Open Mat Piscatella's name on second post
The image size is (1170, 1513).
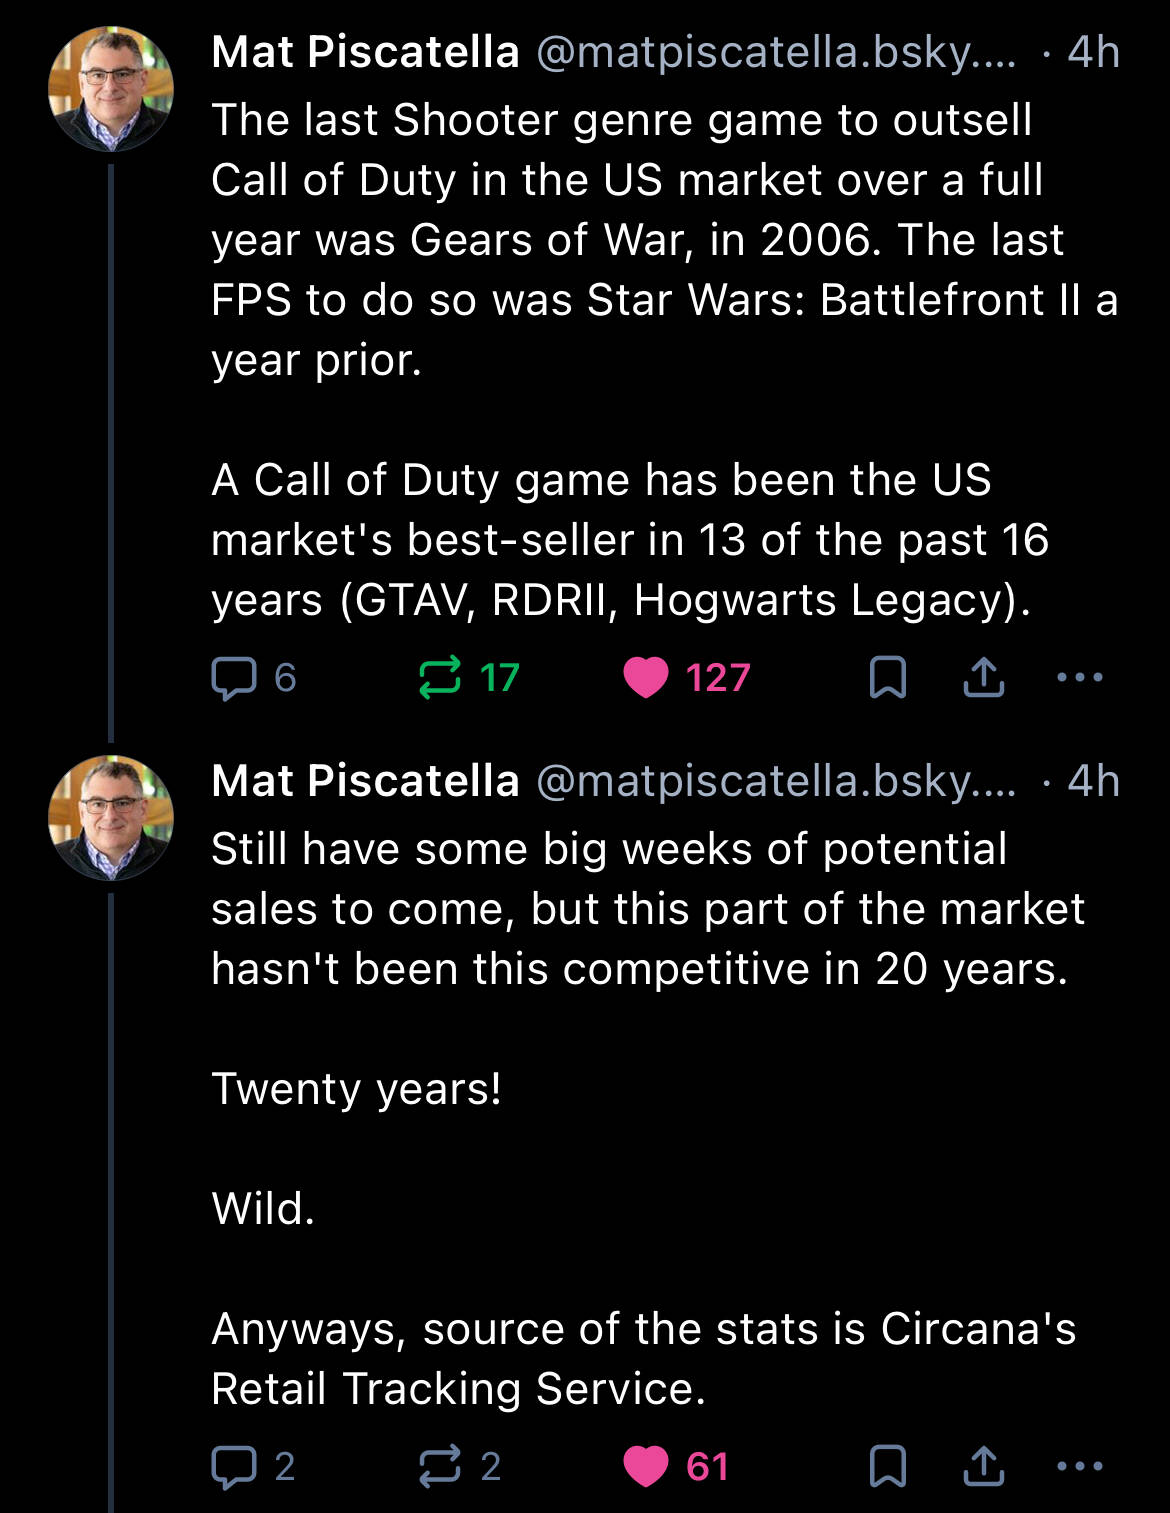point(365,781)
